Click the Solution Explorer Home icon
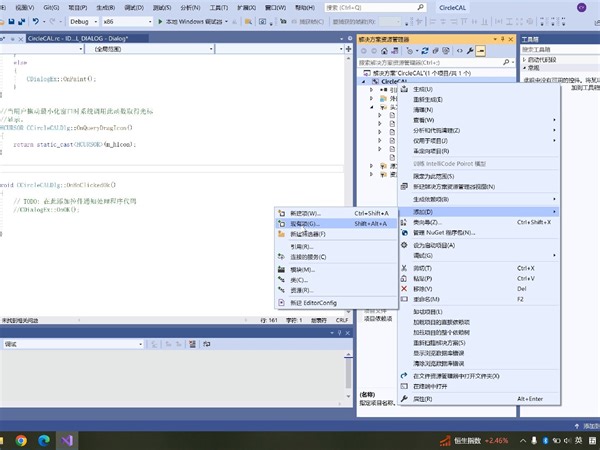The width and height of the screenshot is (600, 450). coord(384,51)
